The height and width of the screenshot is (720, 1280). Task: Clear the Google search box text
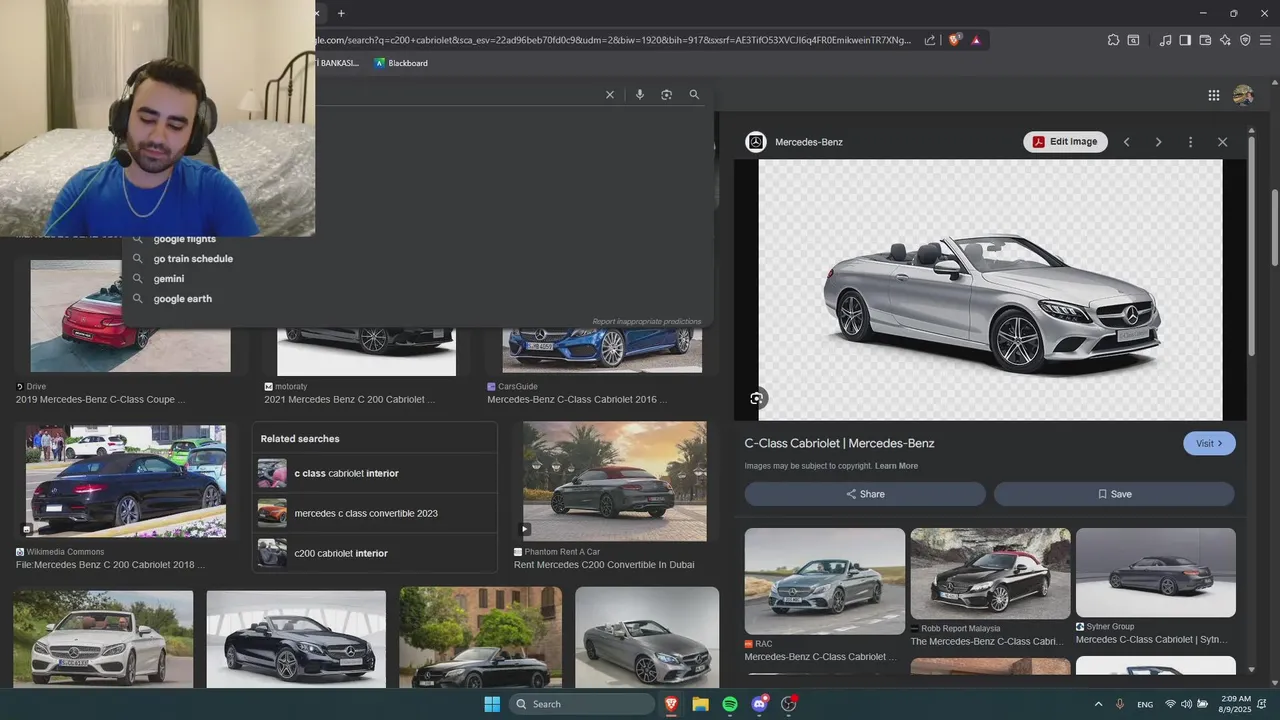[609, 95]
